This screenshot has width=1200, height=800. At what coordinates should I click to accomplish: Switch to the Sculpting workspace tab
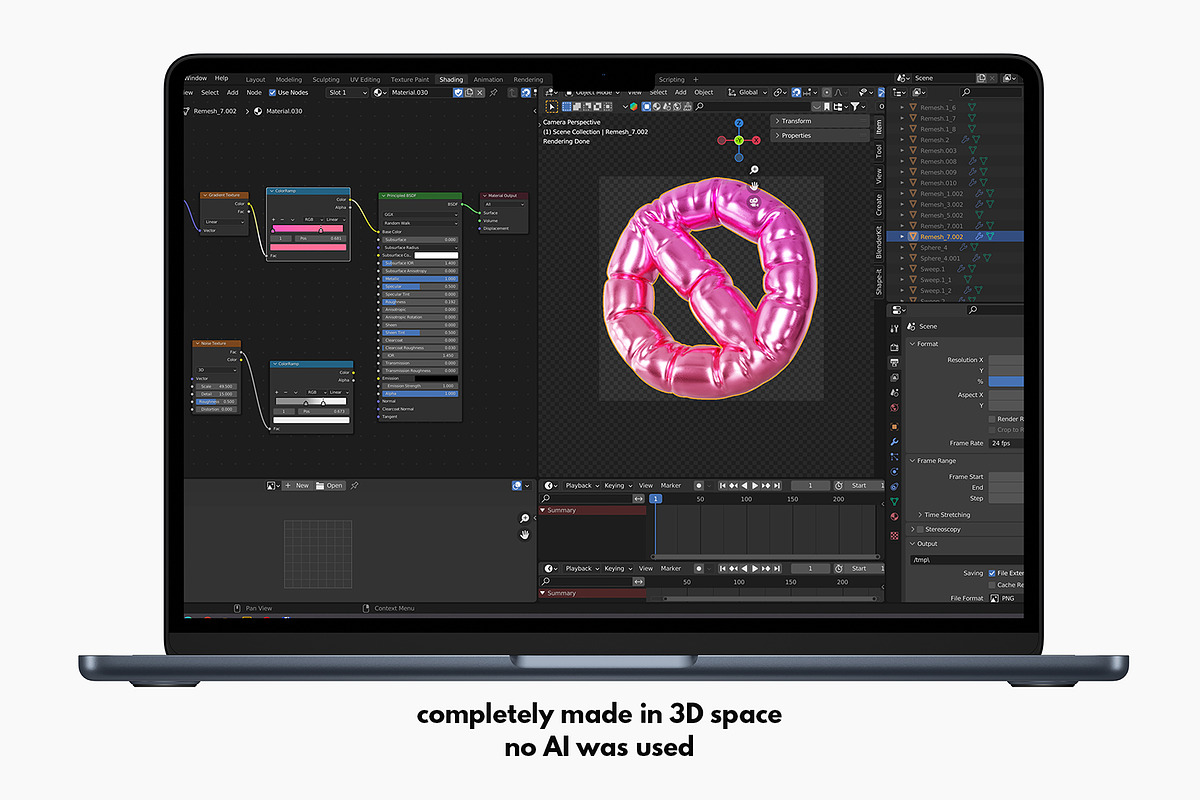tap(326, 80)
